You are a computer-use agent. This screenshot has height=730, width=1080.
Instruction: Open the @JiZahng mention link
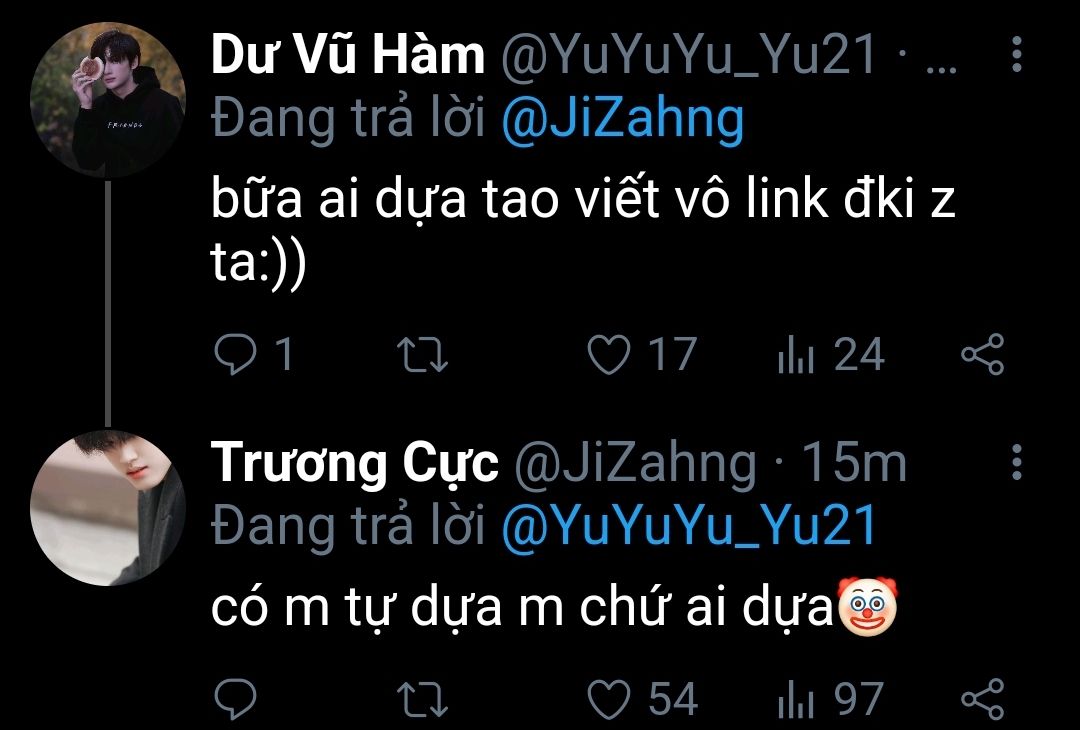(623, 121)
